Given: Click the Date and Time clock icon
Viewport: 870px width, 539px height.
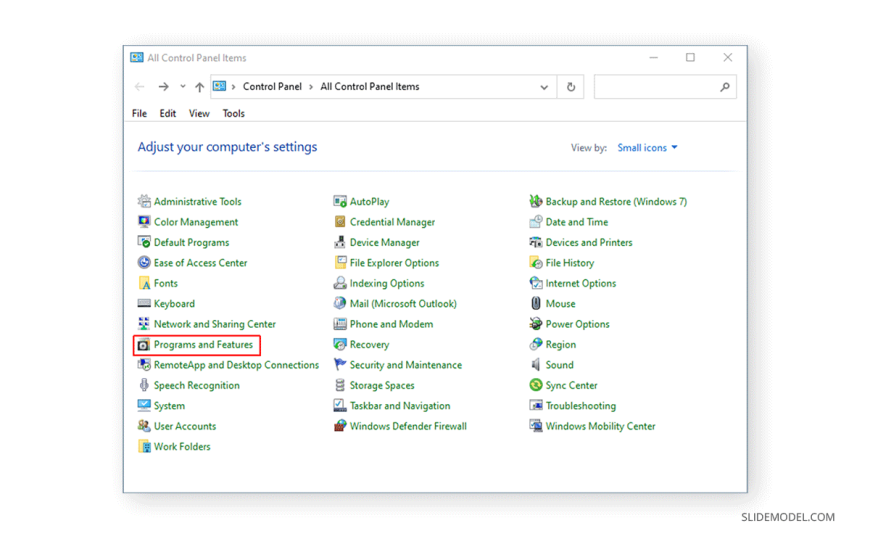Looking at the screenshot, I should pos(536,221).
